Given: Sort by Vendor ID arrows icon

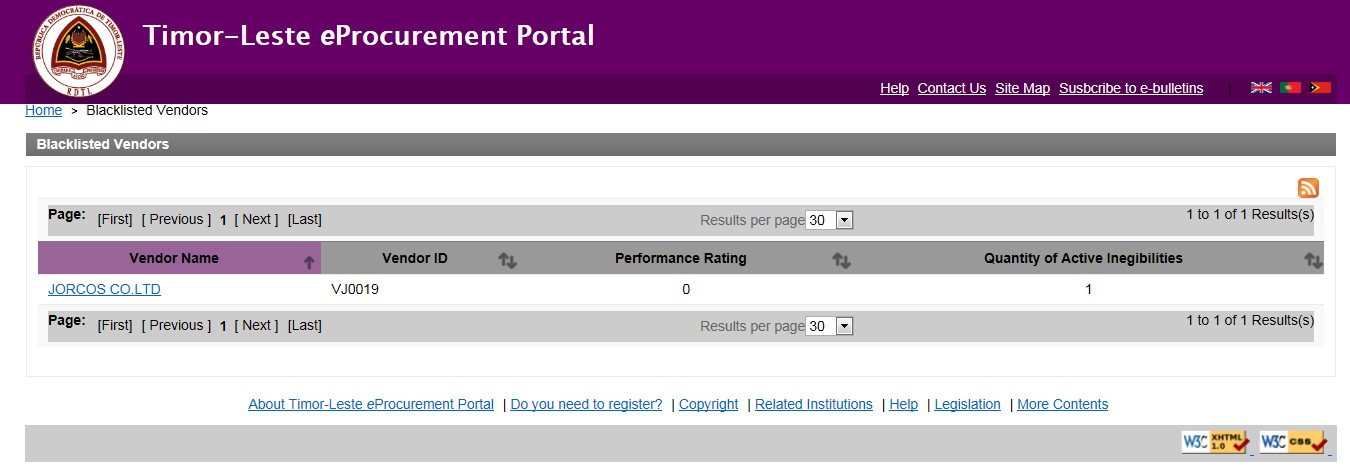Looking at the screenshot, I should coord(508,260).
